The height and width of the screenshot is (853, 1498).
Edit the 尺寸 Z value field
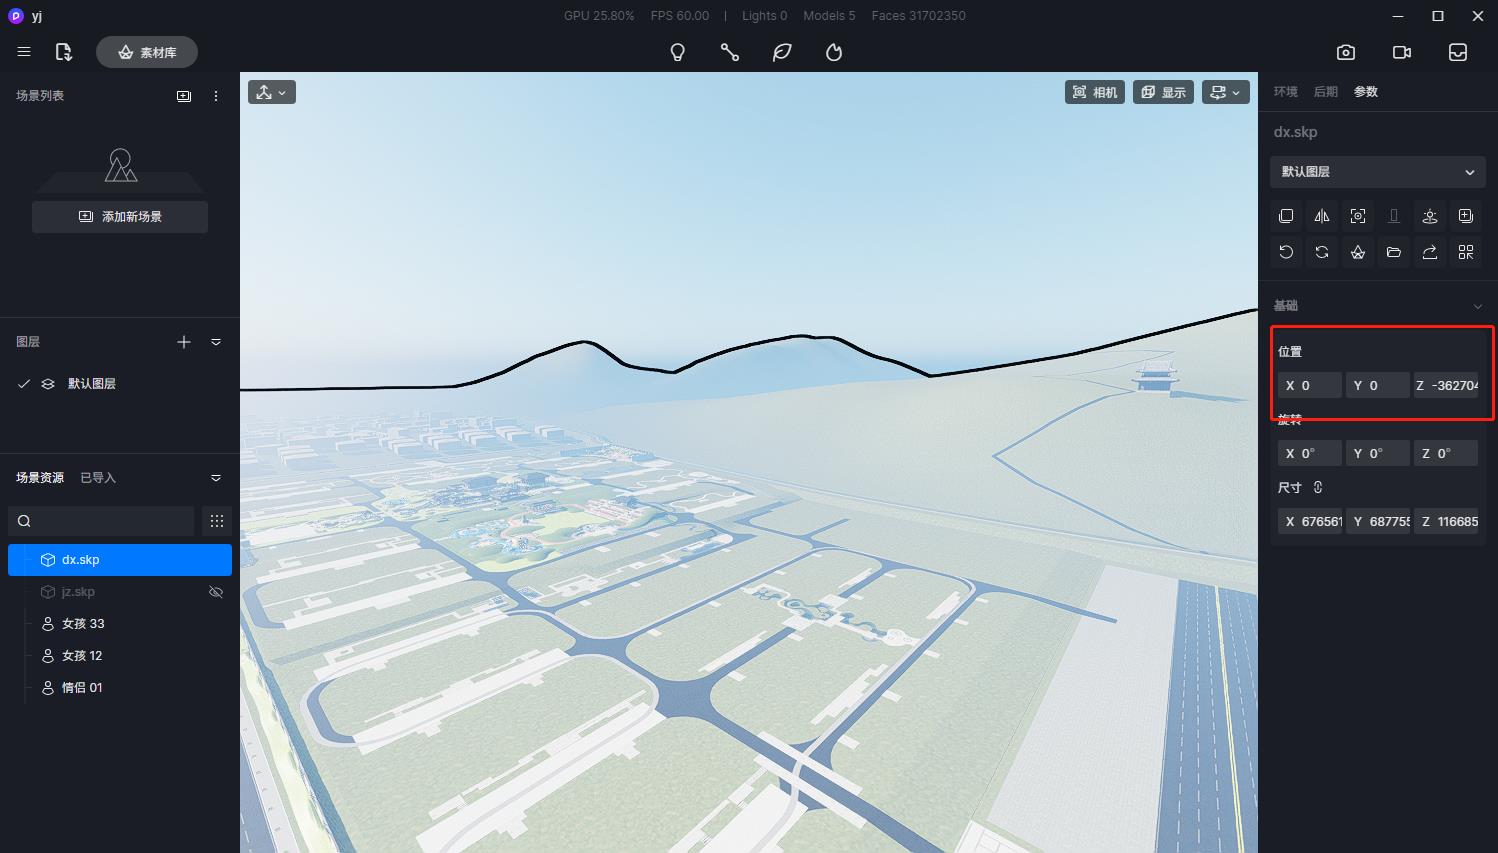click(1446, 521)
